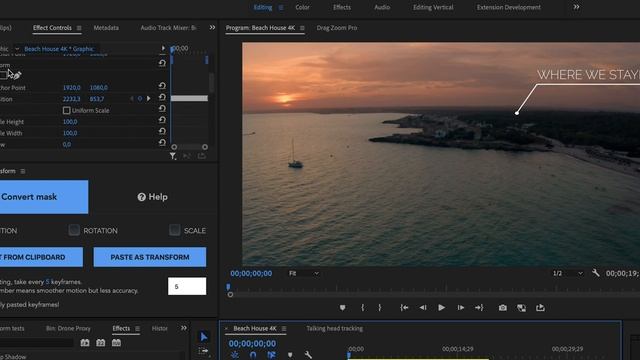Reset the Anchor Point parameter
Image resolution: width=640 pixels, height=360 pixels.
pos(162,86)
